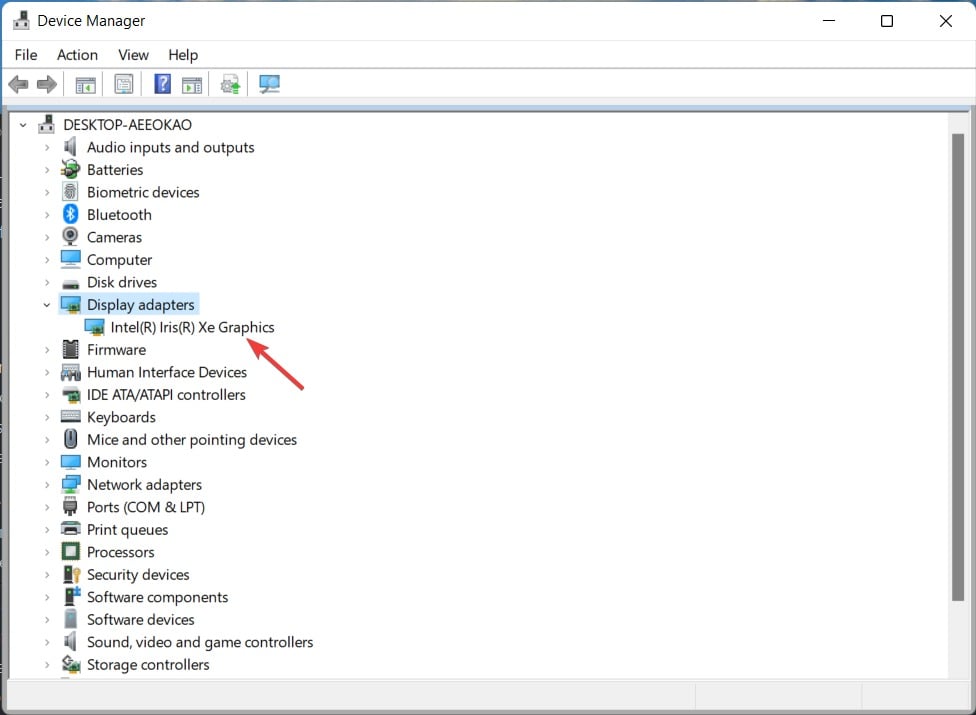Click the Security devices key icon
The image size is (976, 715).
click(72, 574)
